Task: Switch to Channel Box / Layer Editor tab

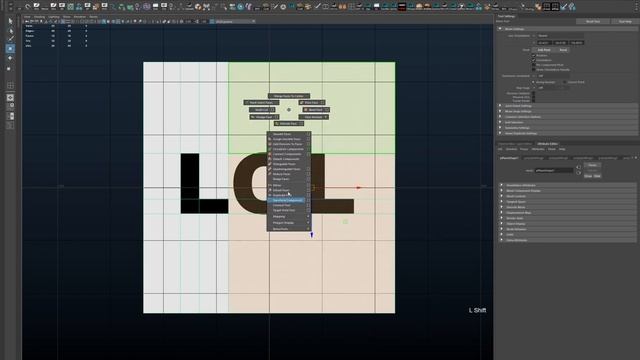Action: 516,144
